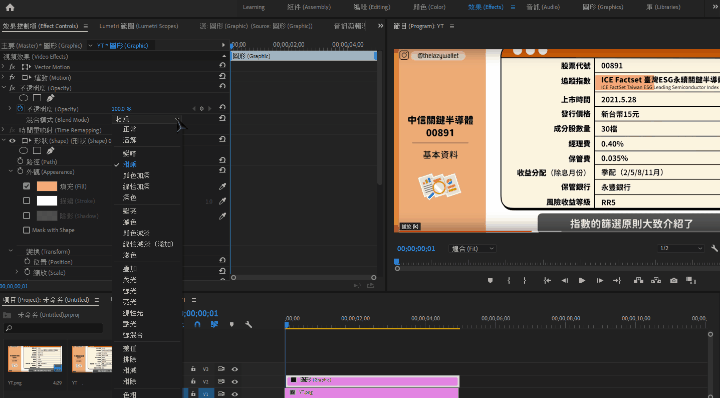This screenshot has height=398, width=720.
Task: Toggle snapping magnet in the timeline
Action: coord(197,325)
